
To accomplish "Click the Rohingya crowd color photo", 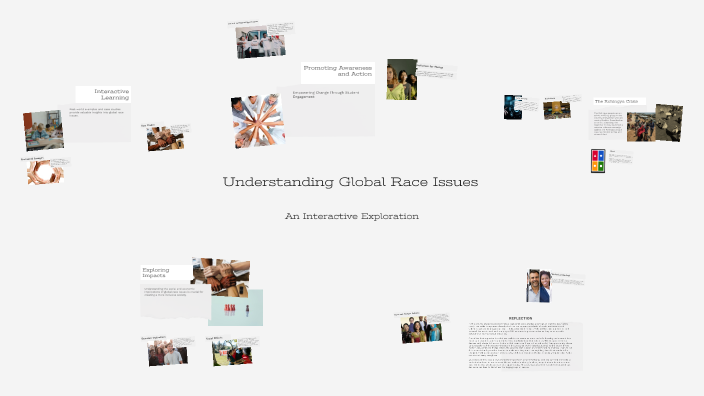I will pos(641,127).
